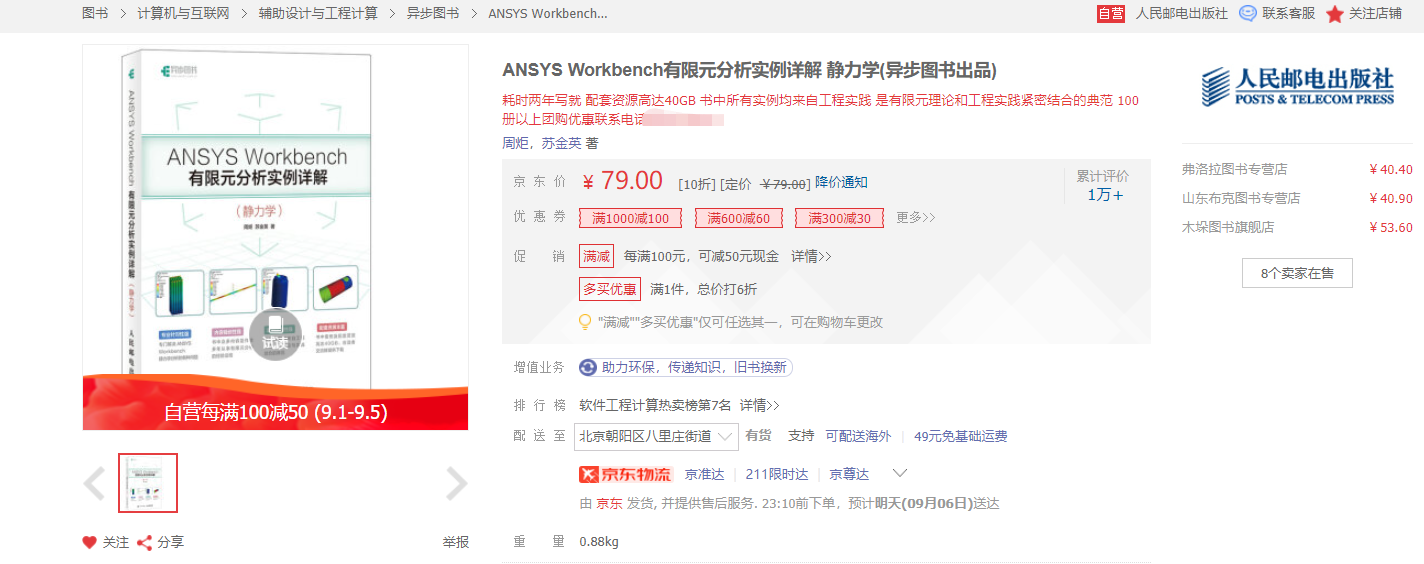Click the 试读 preview icon on book cover
This screenshot has width=1424, height=564.
pos(275,334)
